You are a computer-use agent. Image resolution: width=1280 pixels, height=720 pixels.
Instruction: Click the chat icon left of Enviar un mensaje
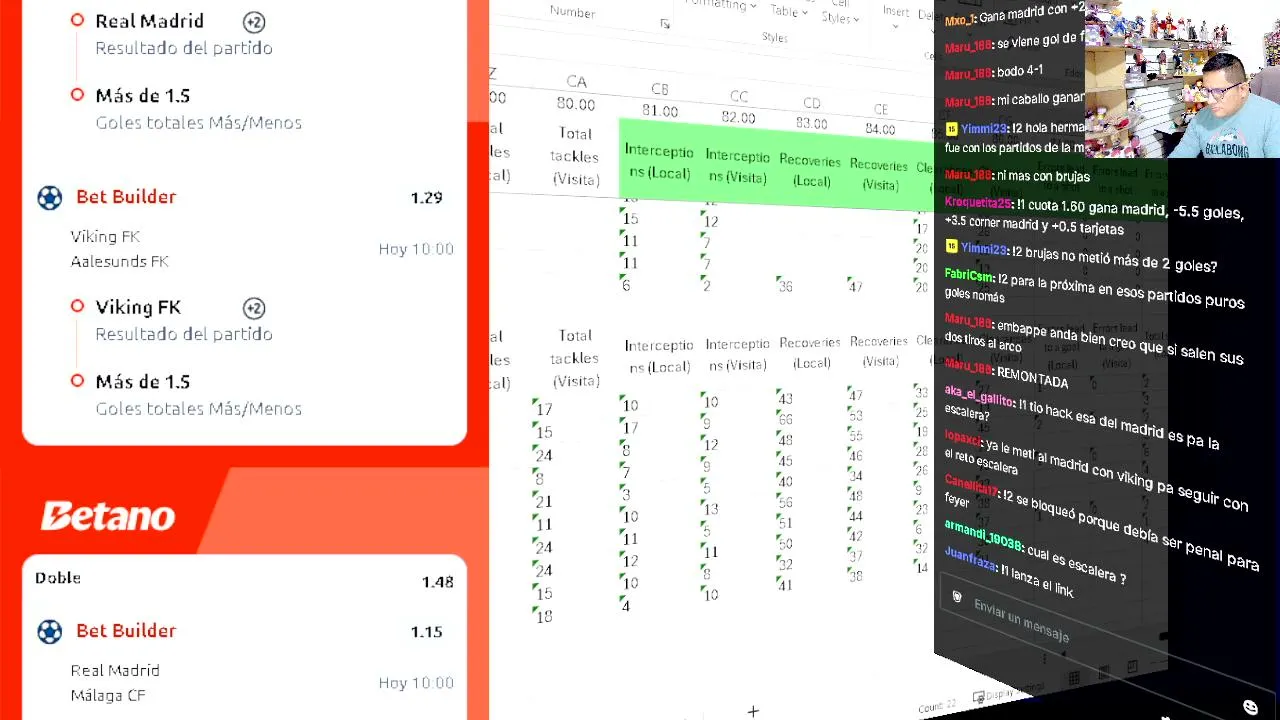pyautogui.click(x=957, y=597)
